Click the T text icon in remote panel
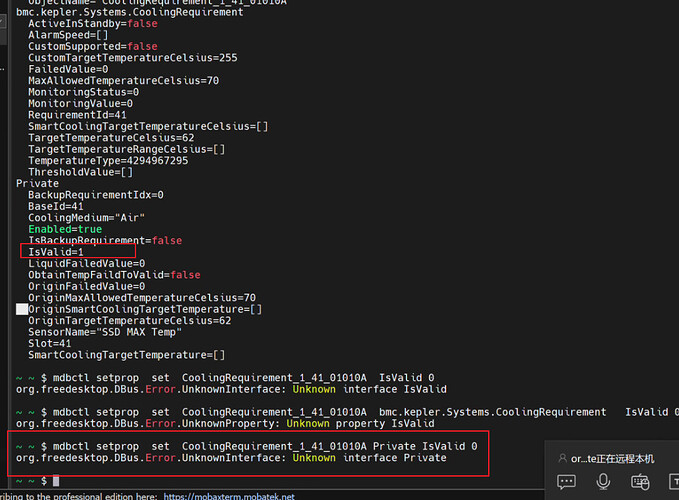The image size is (679, 500). point(674,481)
